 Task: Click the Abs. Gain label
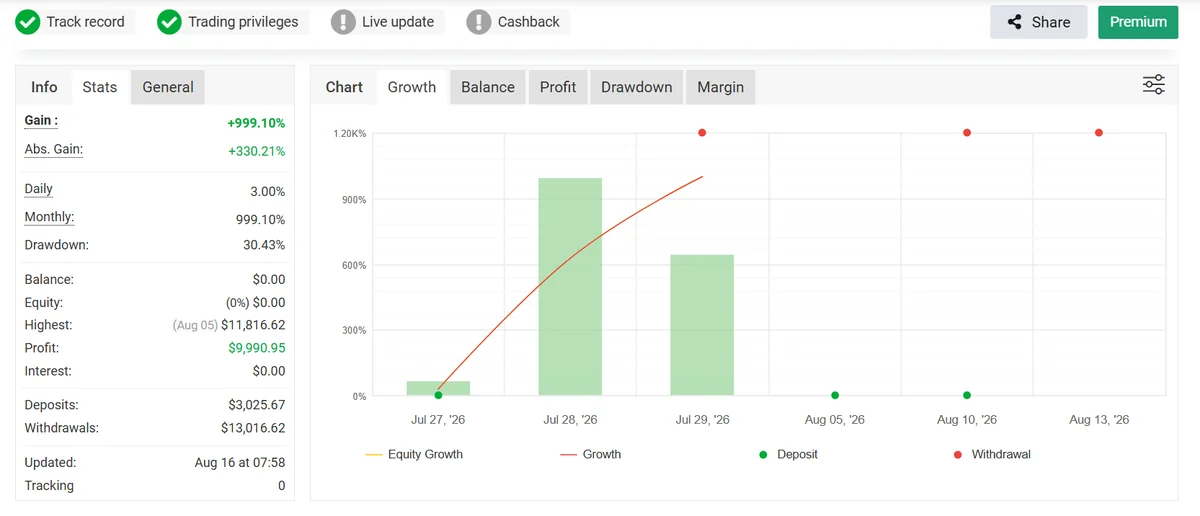pos(54,149)
